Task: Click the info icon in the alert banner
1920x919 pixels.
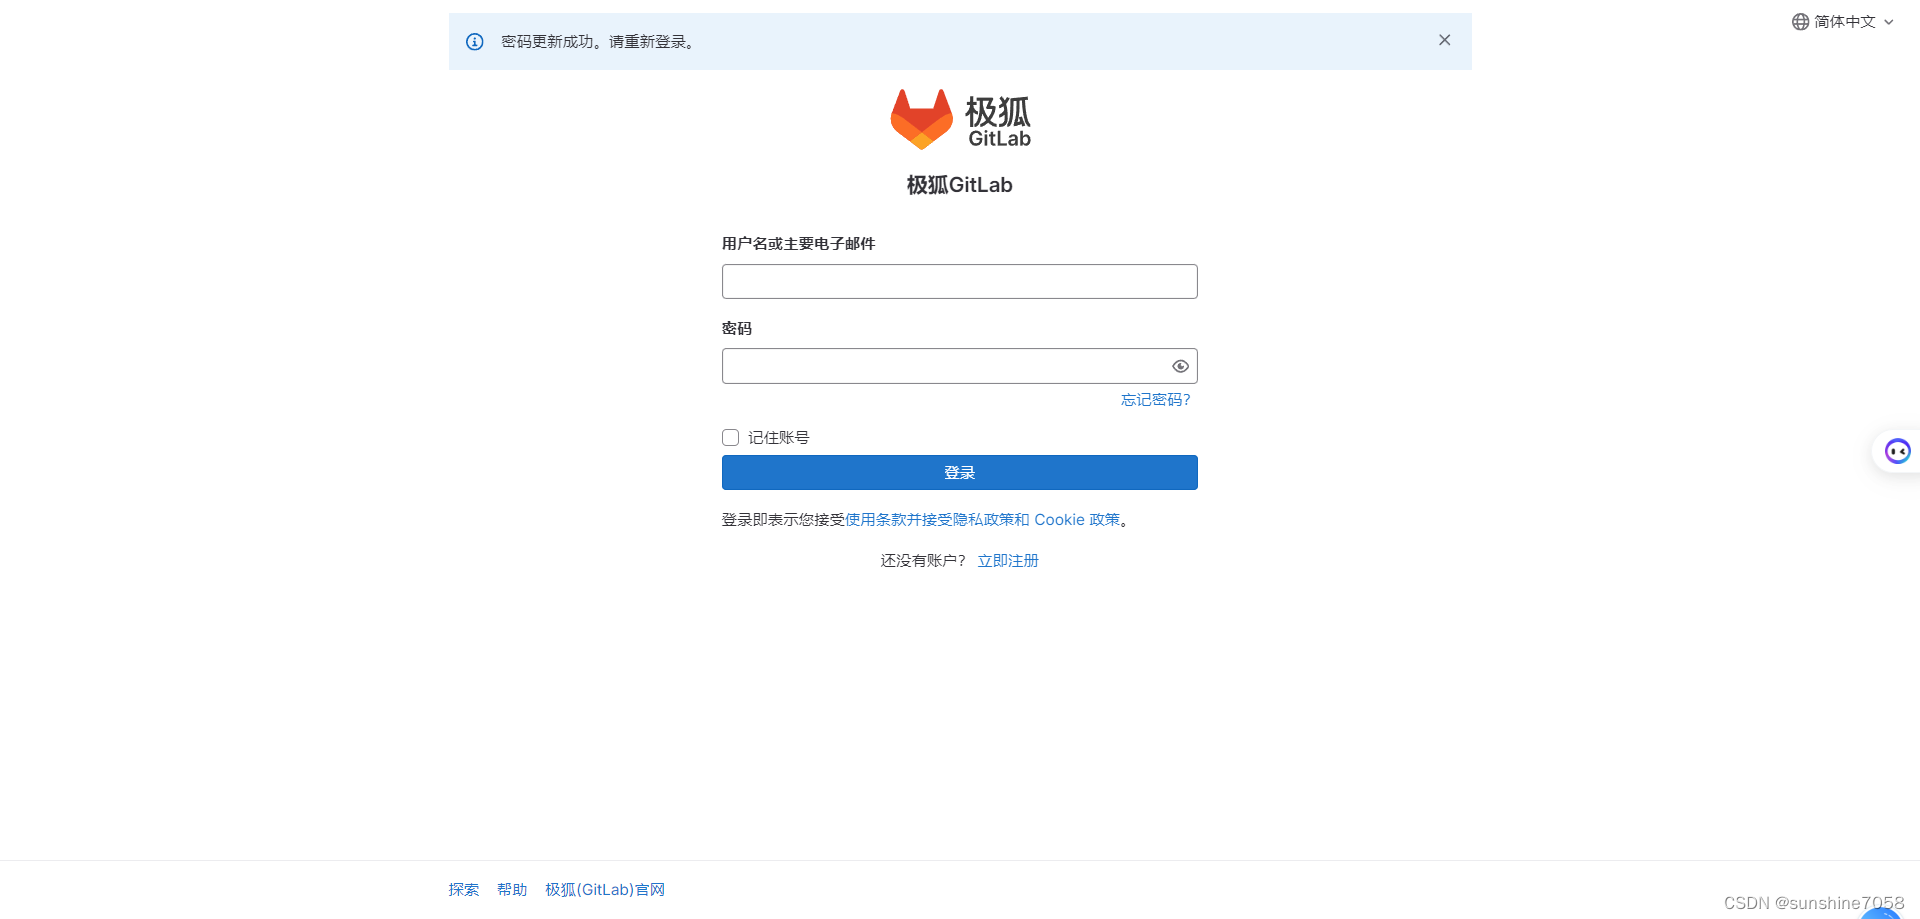Action: tap(475, 42)
